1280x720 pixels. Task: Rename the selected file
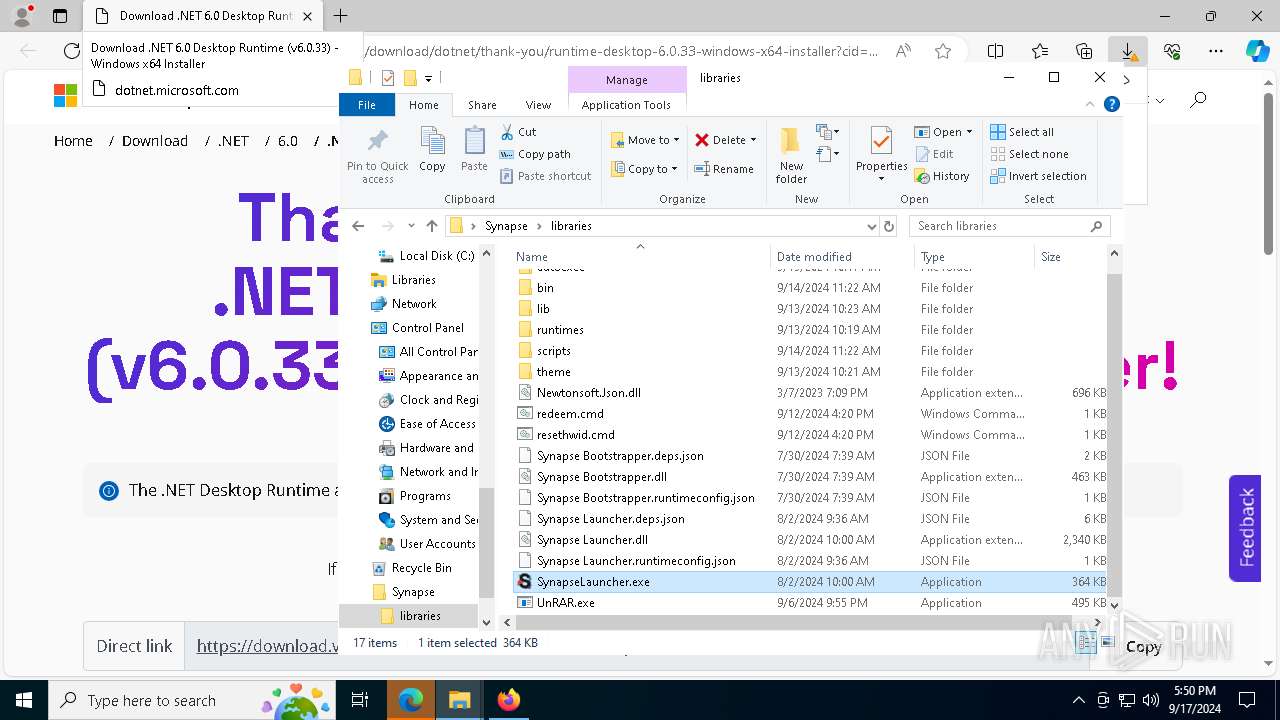click(x=725, y=169)
